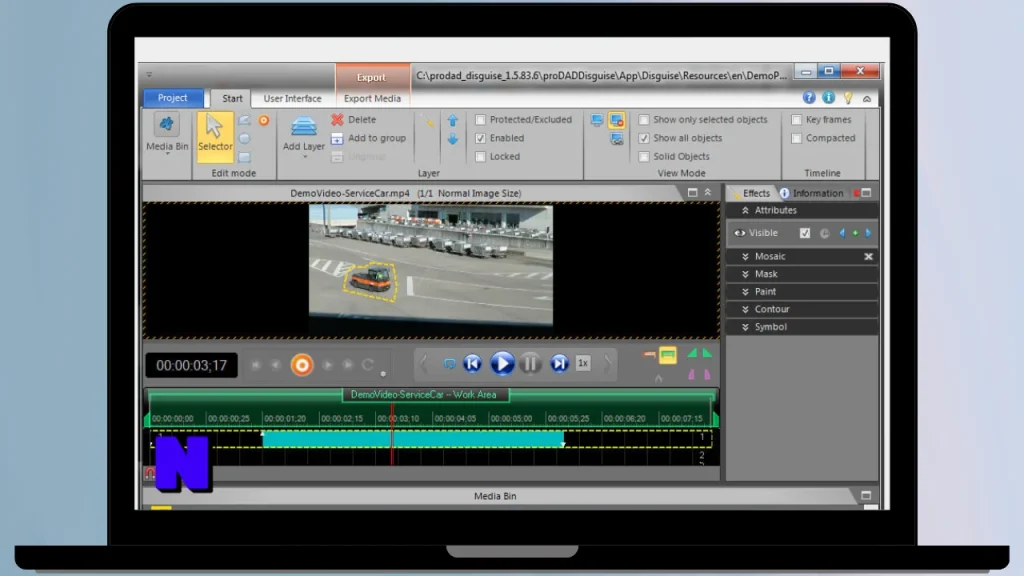
Task: Activate the Selector edit mode tool
Action: pos(215,136)
